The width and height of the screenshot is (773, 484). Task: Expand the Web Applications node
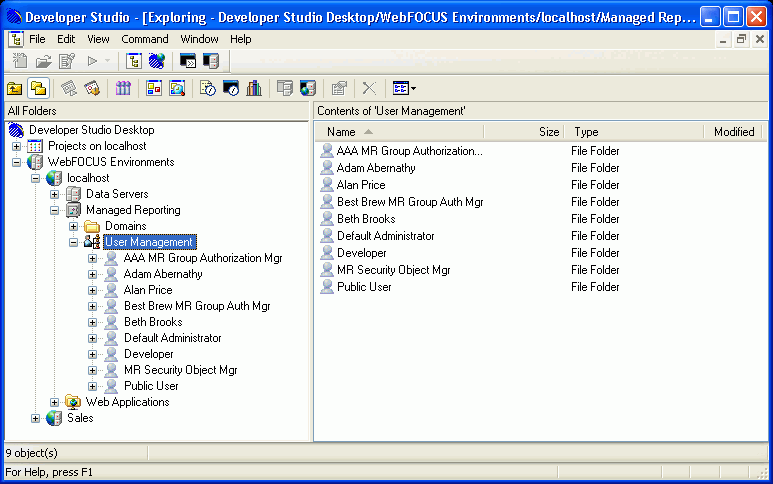[55, 402]
